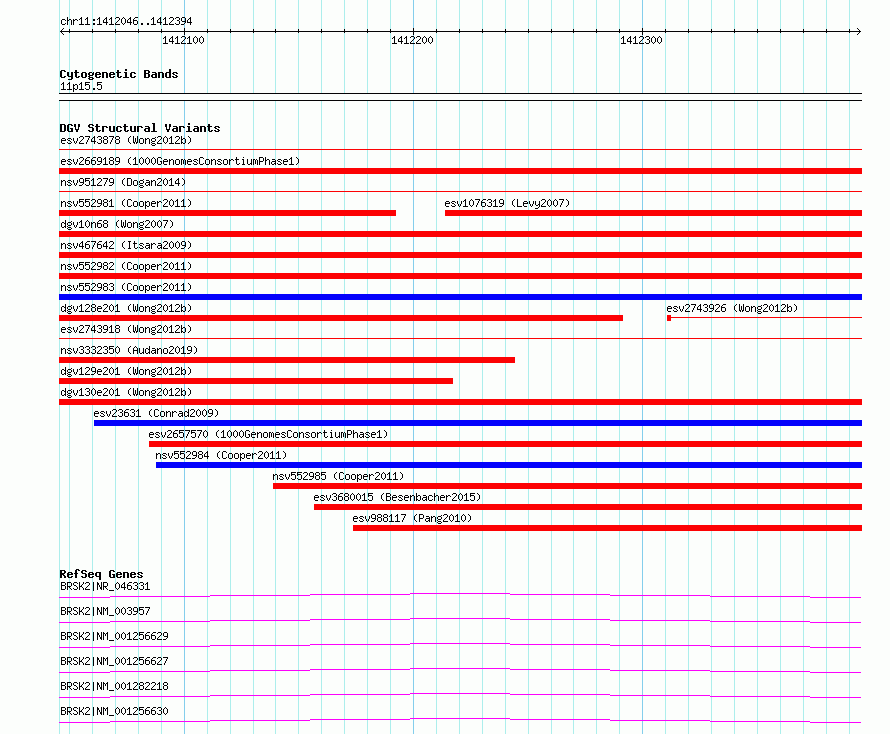
Task: Click the blue bar under nsv552984
Action: click(509, 465)
